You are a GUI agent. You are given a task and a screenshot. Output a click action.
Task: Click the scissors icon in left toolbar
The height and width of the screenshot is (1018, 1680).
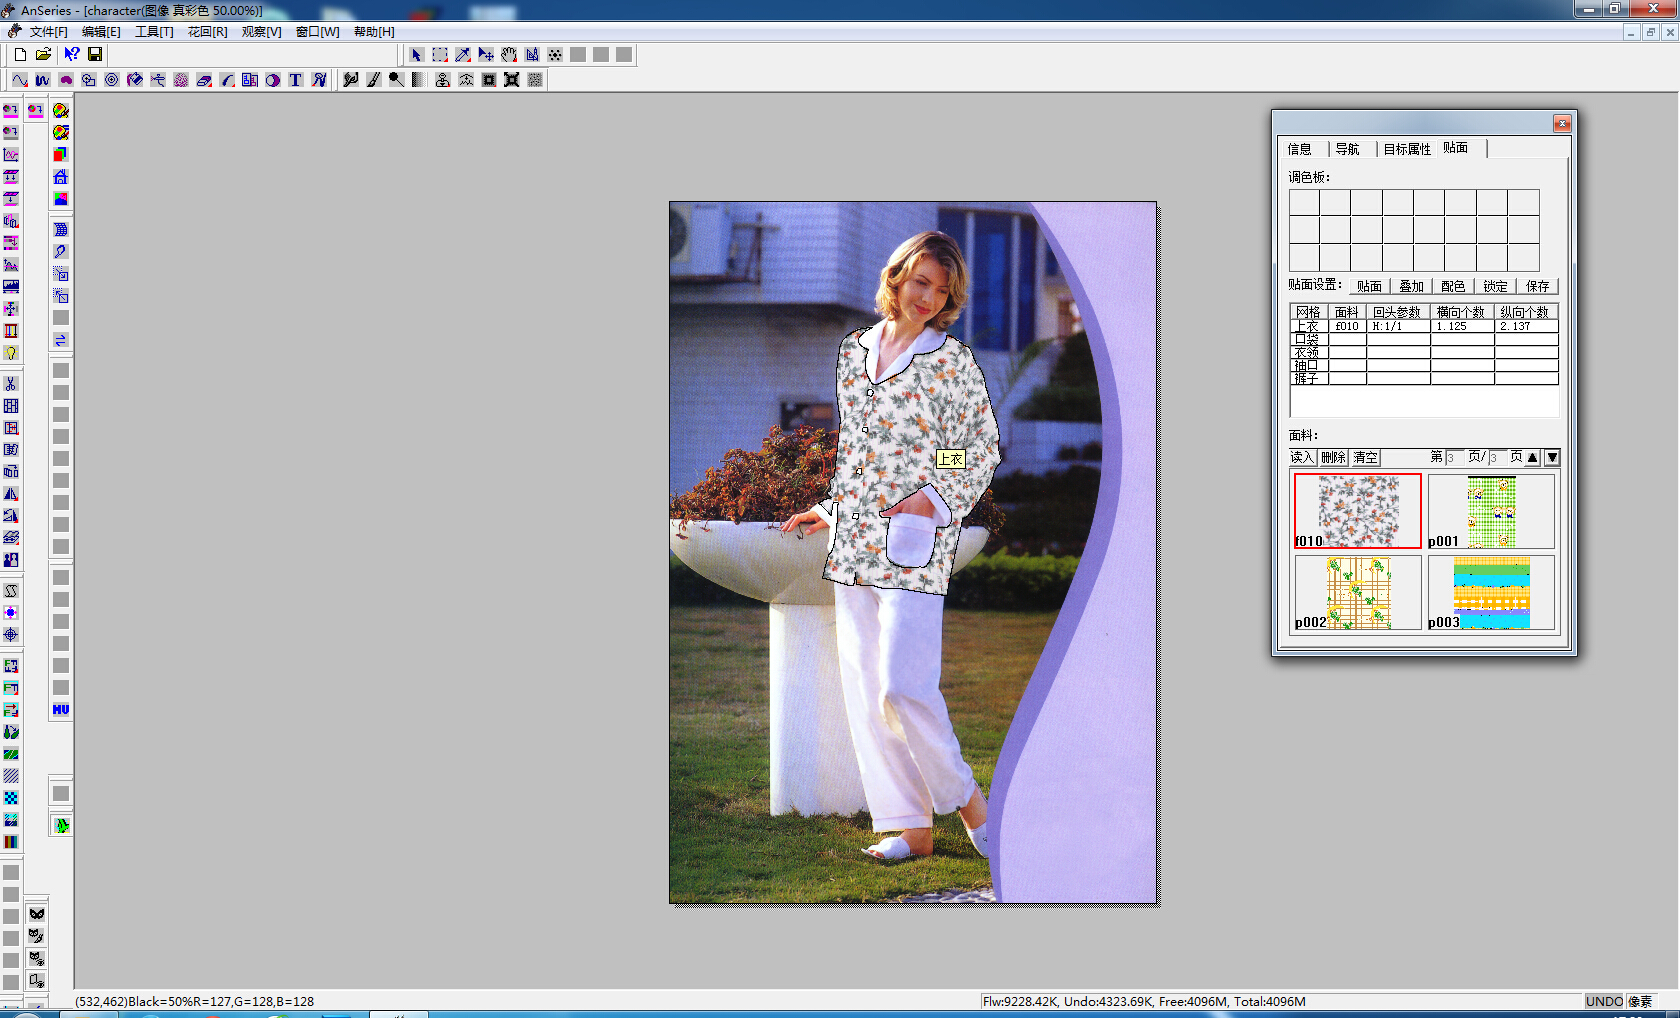tap(11, 384)
